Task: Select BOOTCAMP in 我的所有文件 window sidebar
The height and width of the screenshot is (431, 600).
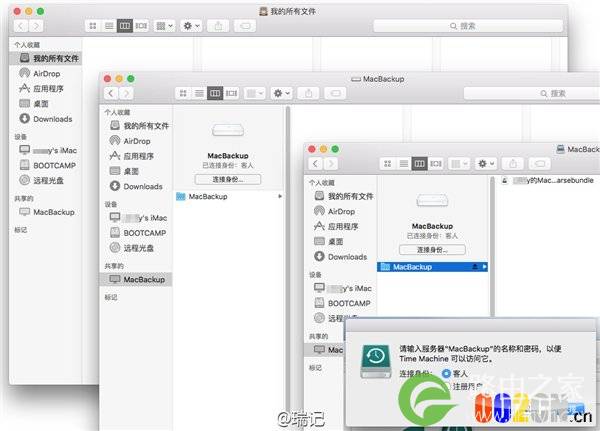Action: point(47,165)
